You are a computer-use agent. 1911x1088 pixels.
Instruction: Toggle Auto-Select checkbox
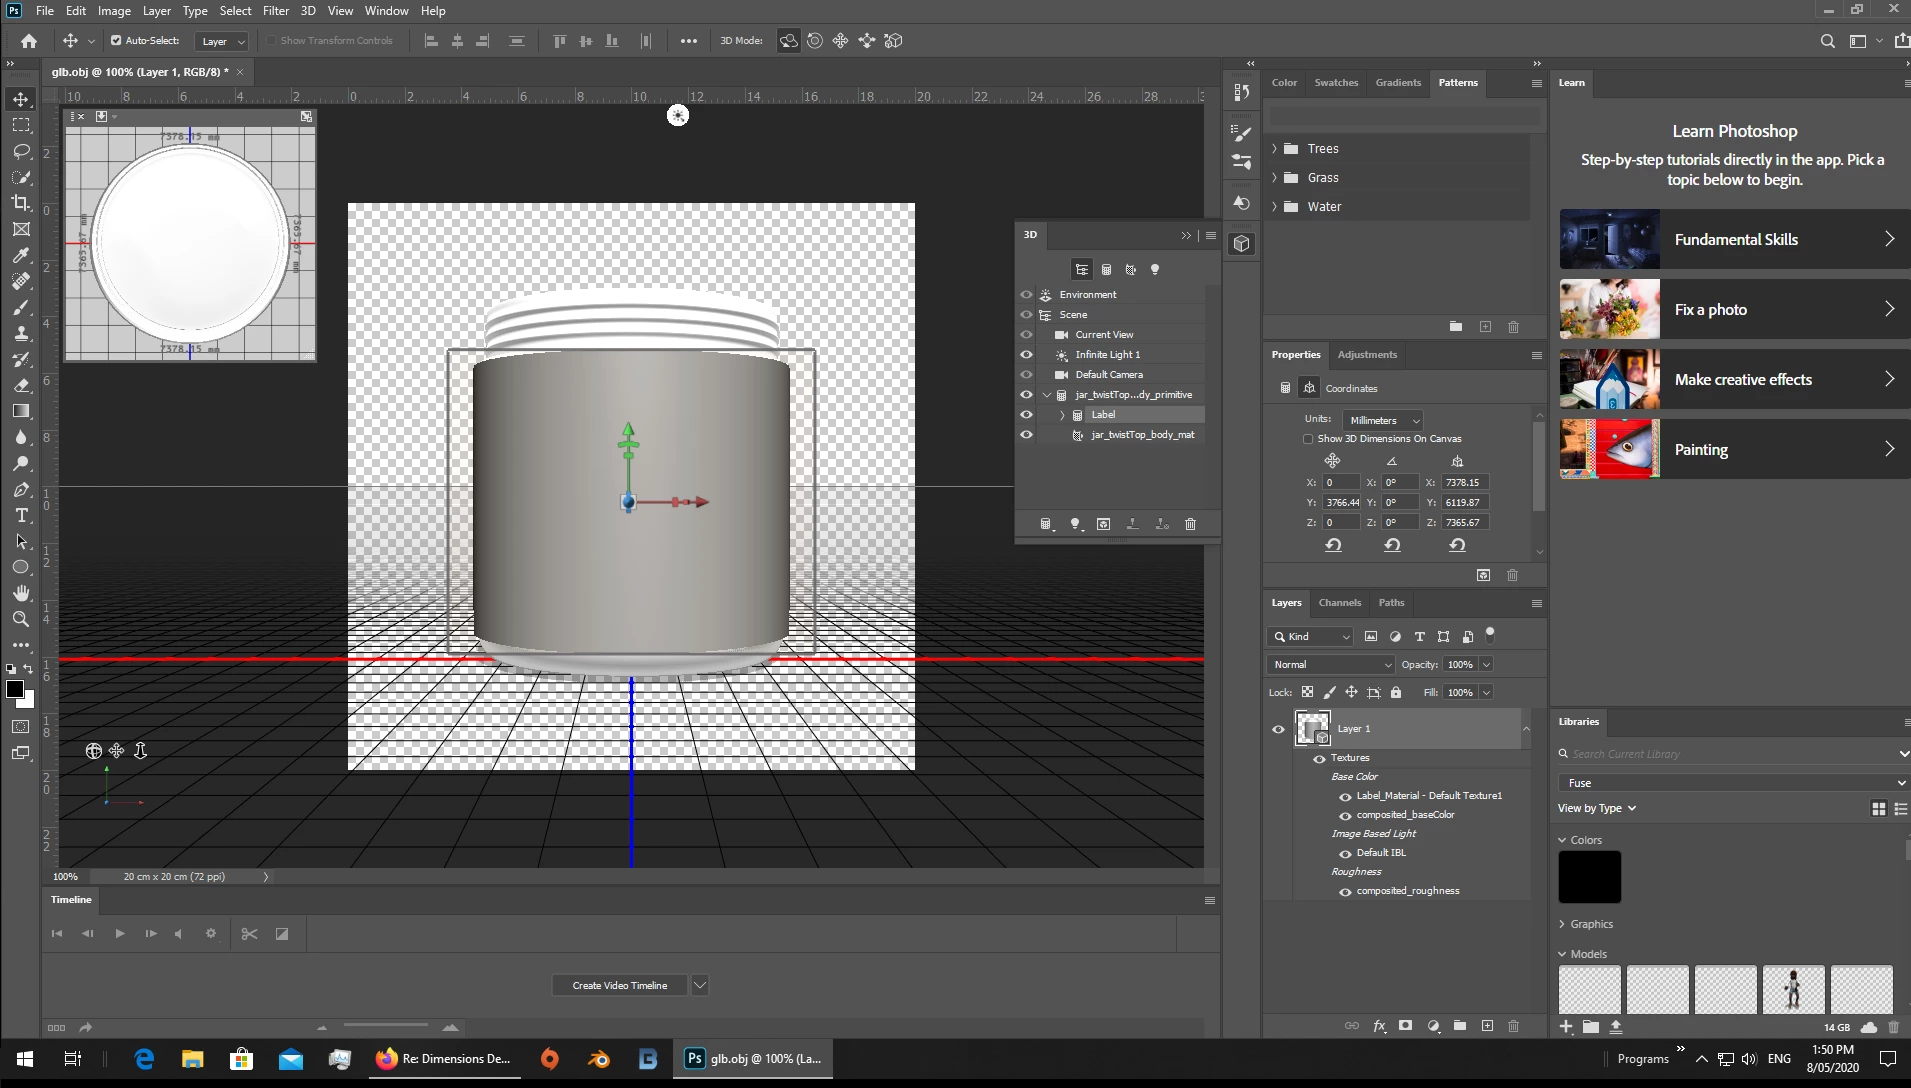pos(116,41)
